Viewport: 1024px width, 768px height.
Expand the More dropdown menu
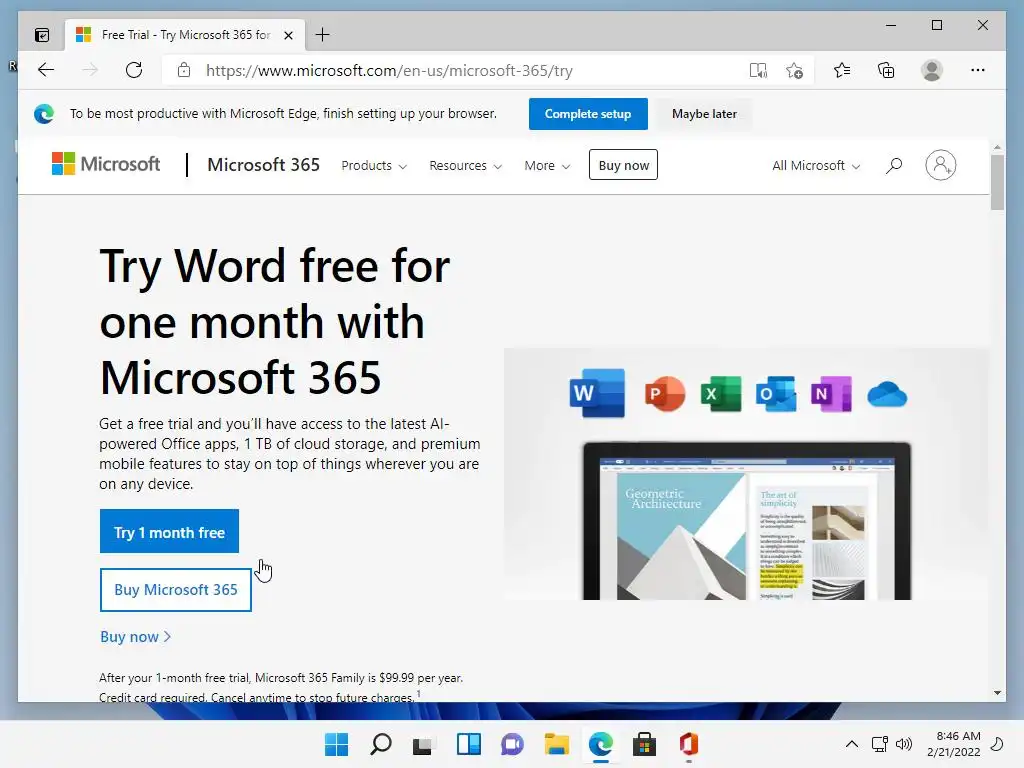[x=547, y=165]
